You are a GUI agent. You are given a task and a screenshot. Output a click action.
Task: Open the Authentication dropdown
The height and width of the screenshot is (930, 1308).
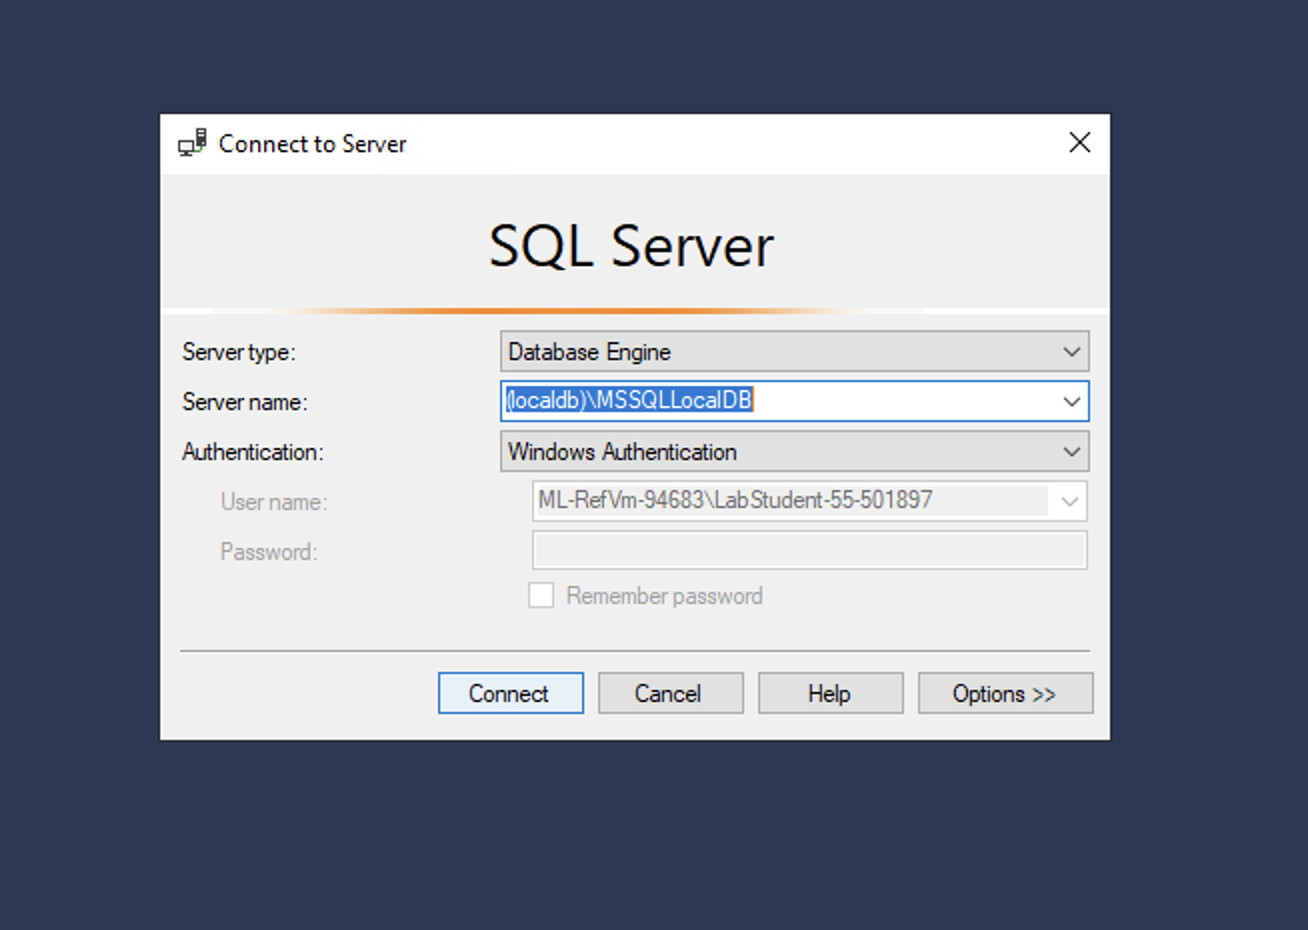tap(1073, 452)
